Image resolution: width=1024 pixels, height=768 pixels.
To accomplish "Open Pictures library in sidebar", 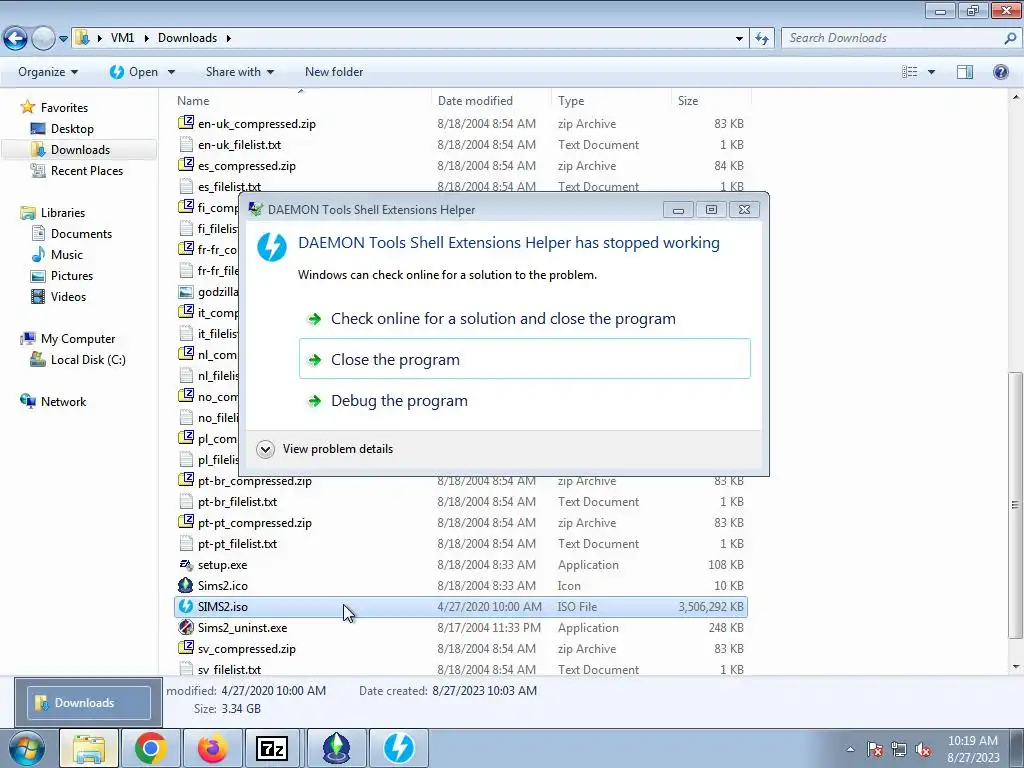I will [72, 276].
